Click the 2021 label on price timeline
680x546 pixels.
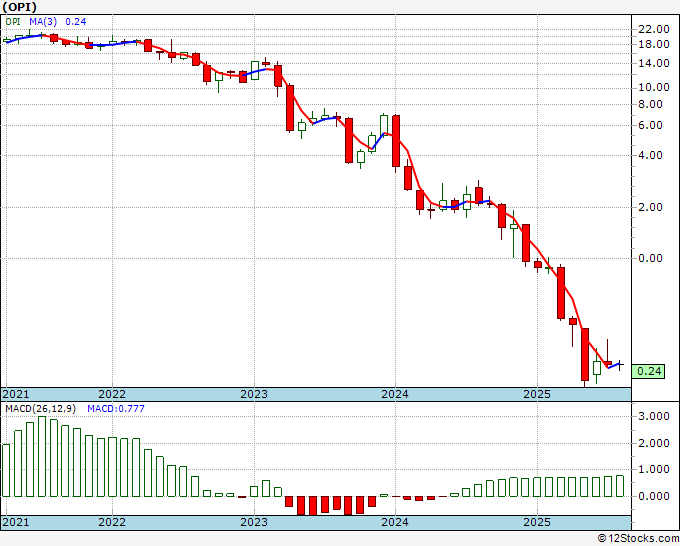point(16,394)
